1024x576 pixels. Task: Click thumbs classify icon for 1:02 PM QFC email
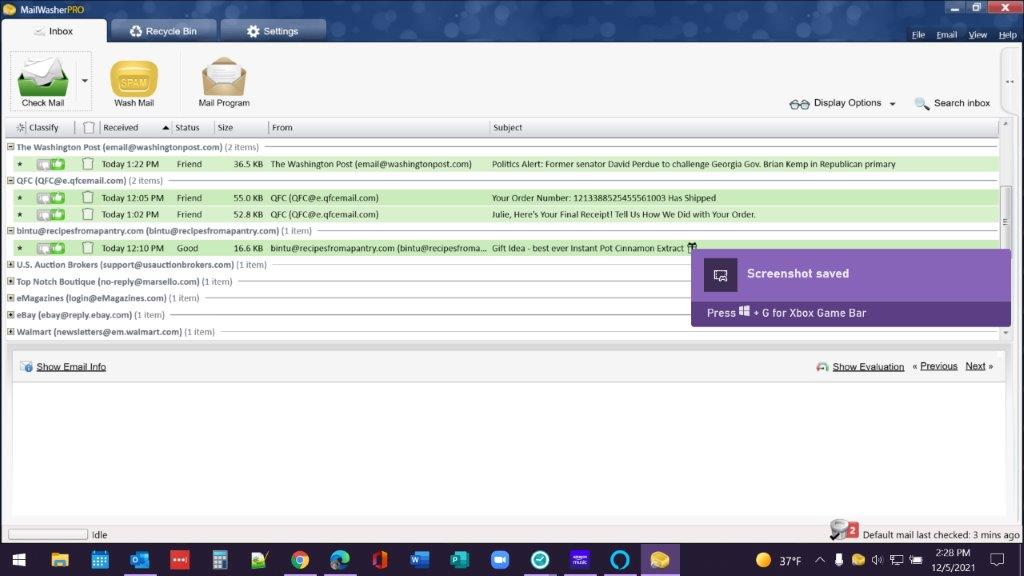50,214
